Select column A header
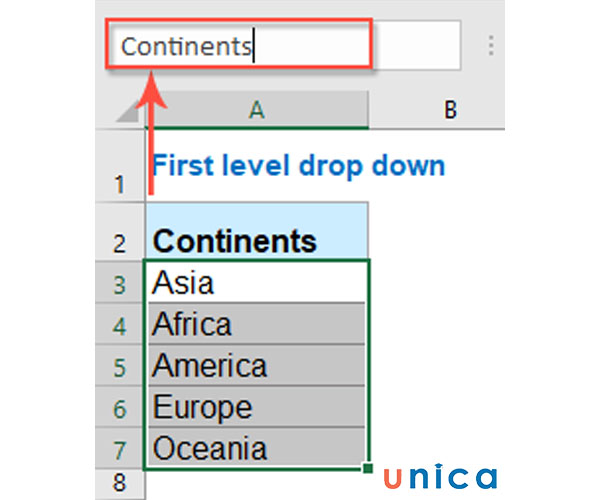 pos(257,110)
